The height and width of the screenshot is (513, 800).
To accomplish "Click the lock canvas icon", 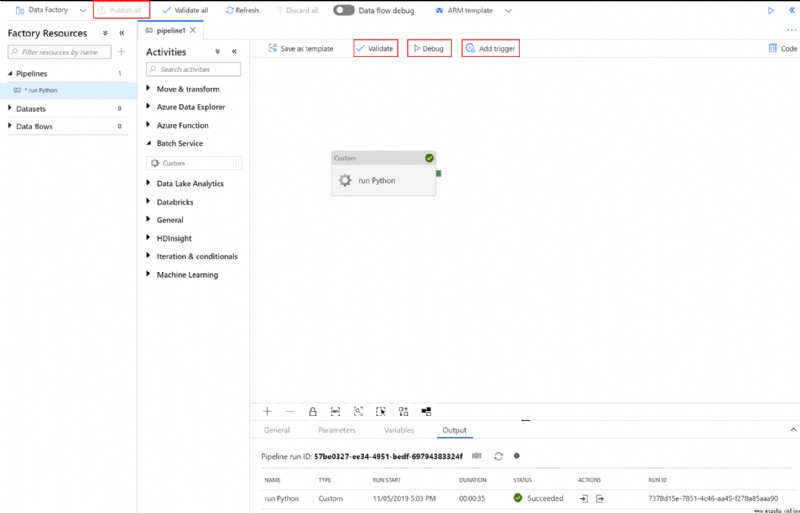I will point(313,411).
